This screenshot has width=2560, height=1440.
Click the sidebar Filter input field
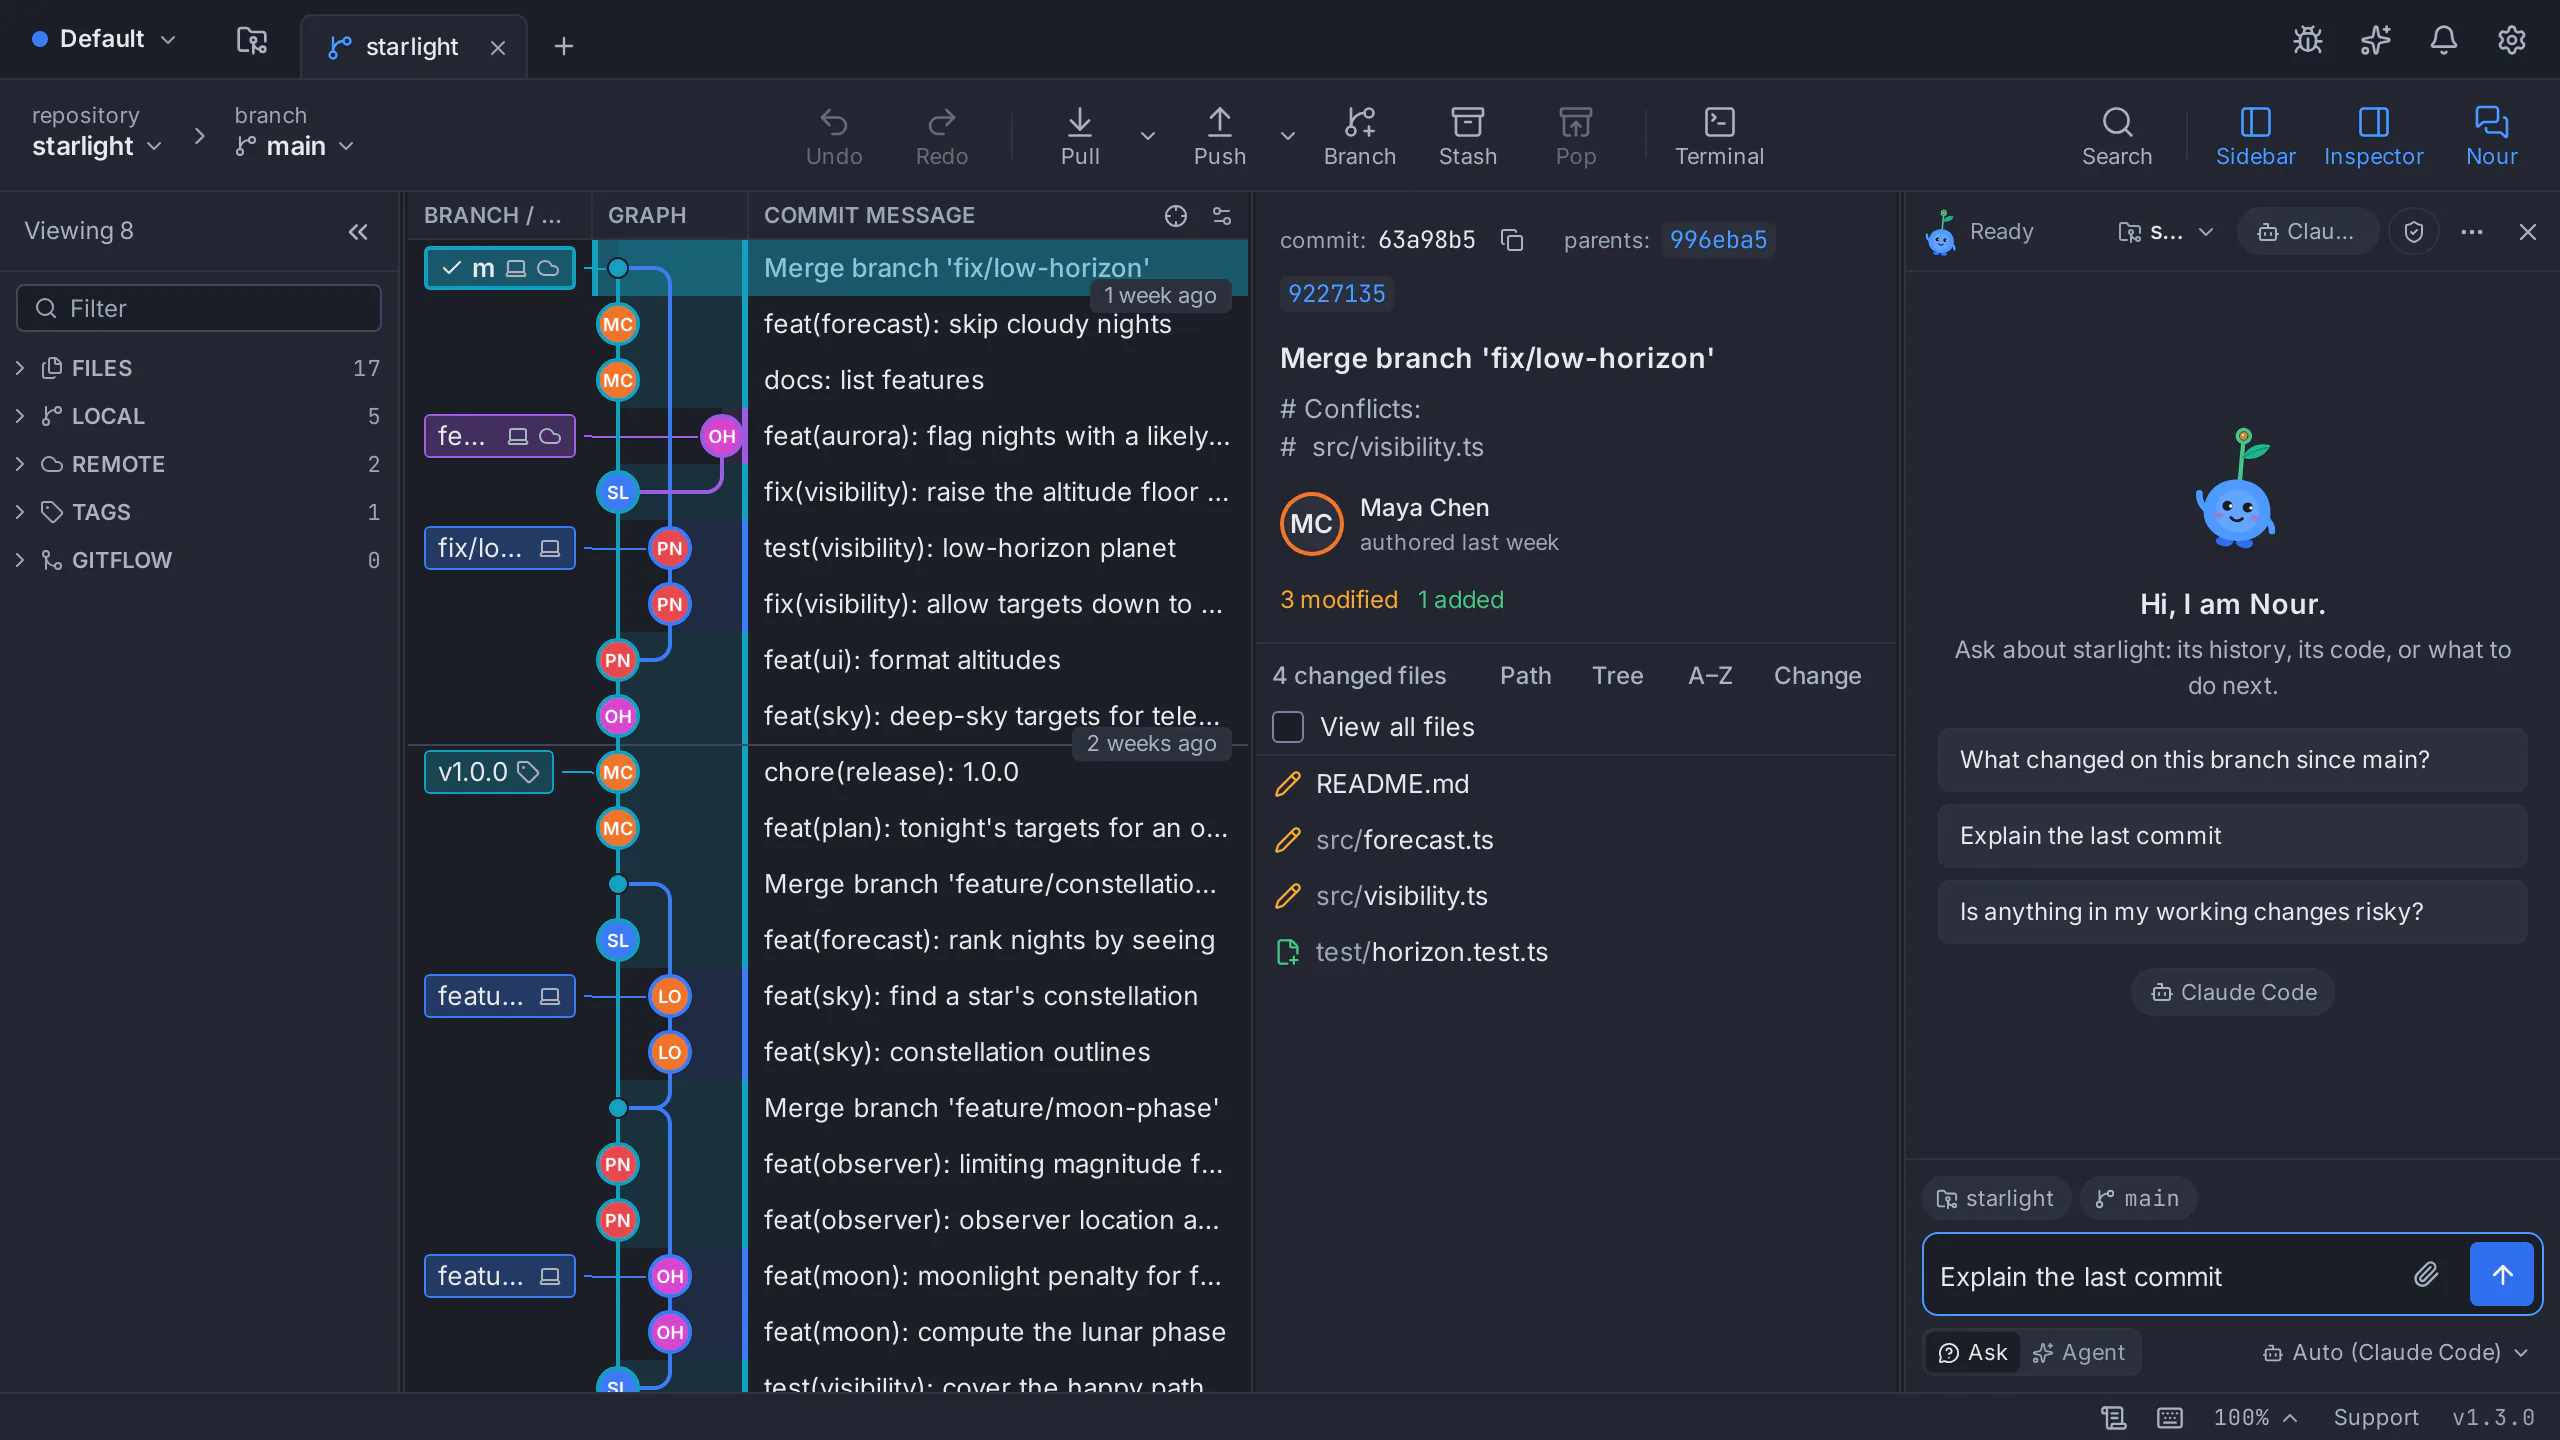click(199, 308)
